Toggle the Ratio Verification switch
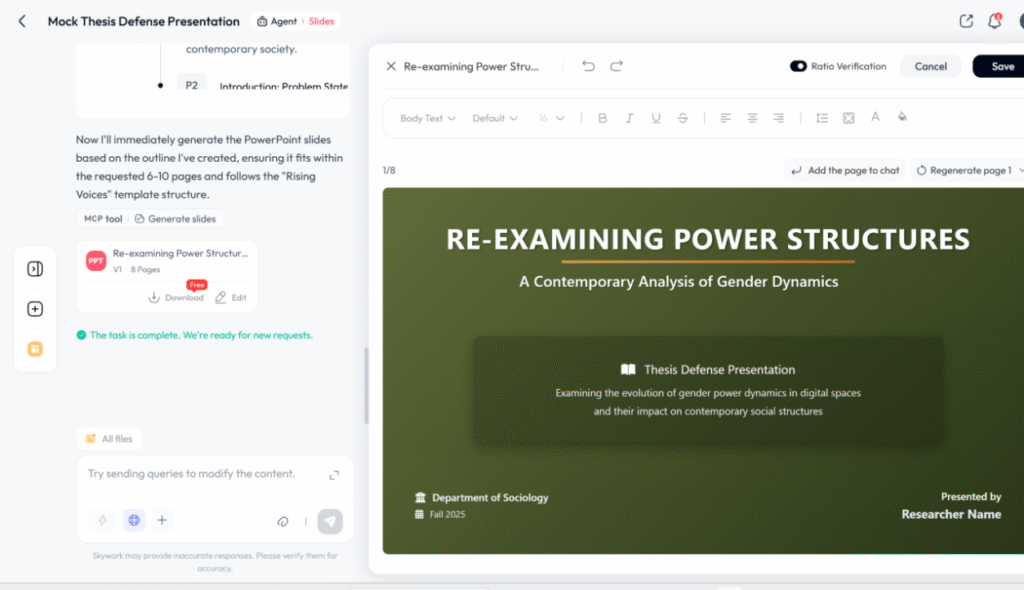Viewport: 1024px width, 590px height. pos(798,66)
